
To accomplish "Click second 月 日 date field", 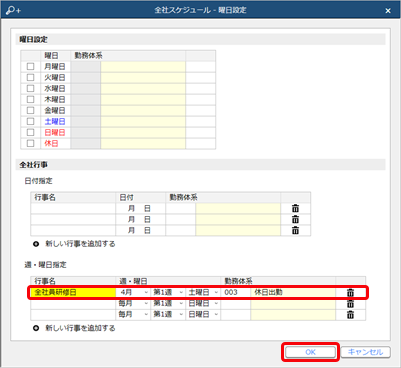I will pyautogui.click(x=140, y=220).
